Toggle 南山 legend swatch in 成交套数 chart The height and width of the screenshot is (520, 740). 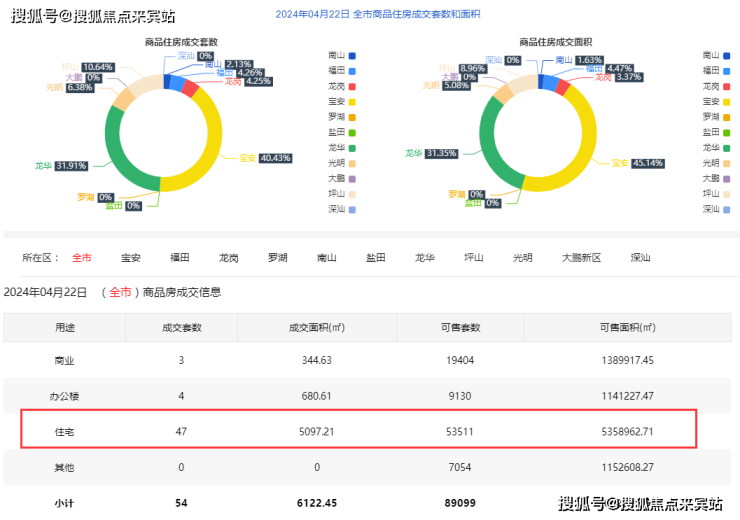(x=352, y=56)
